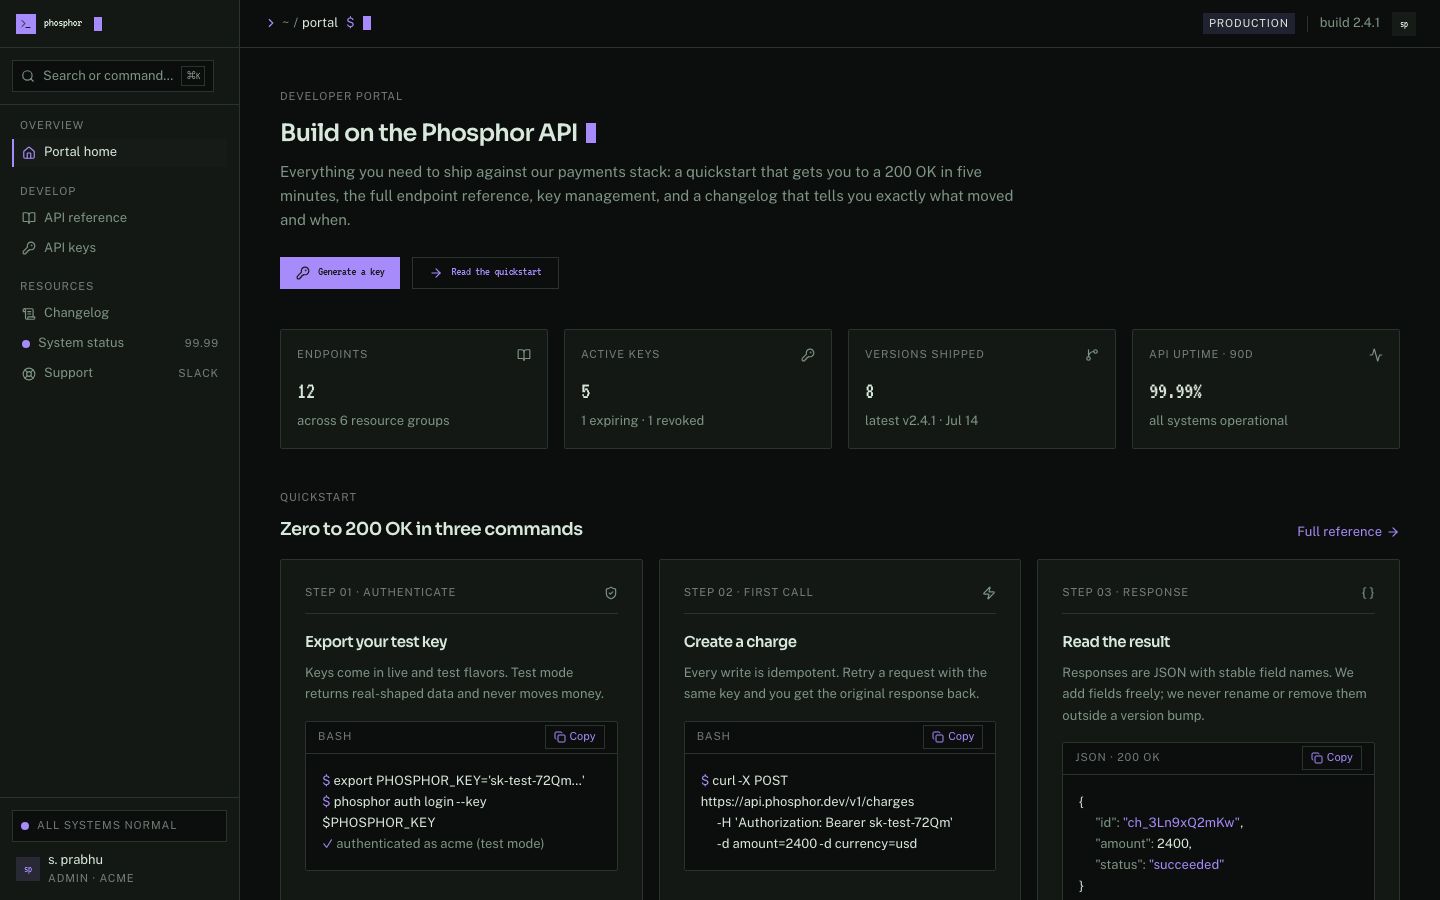Click the System status dot indicator
This screenshot has width=1440, height=900.
pos(26,344)
